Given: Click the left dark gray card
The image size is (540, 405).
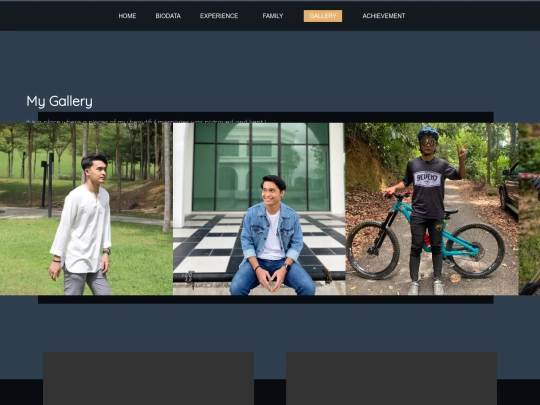Looking at the screenshot, I should [x=148, y=378].
